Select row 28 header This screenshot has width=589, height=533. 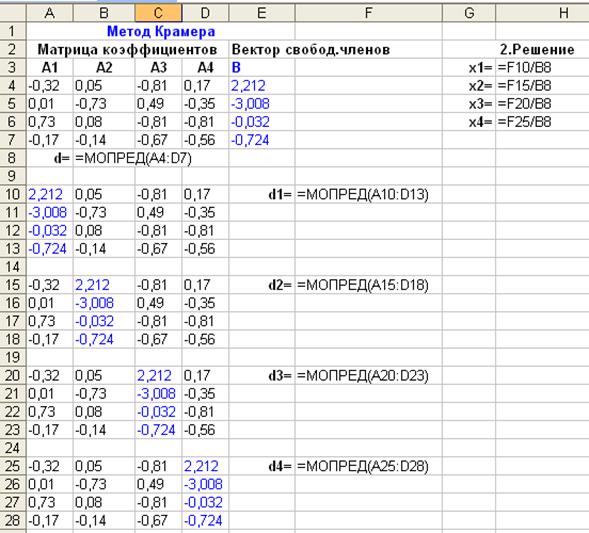pyautogui.click(x=13, y=520)
